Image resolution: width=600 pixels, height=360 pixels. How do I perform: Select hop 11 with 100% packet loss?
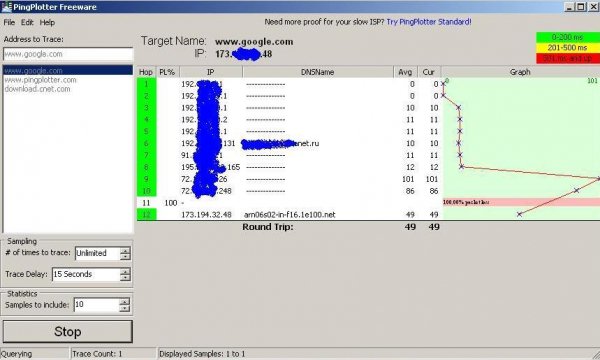coord(146,203)
